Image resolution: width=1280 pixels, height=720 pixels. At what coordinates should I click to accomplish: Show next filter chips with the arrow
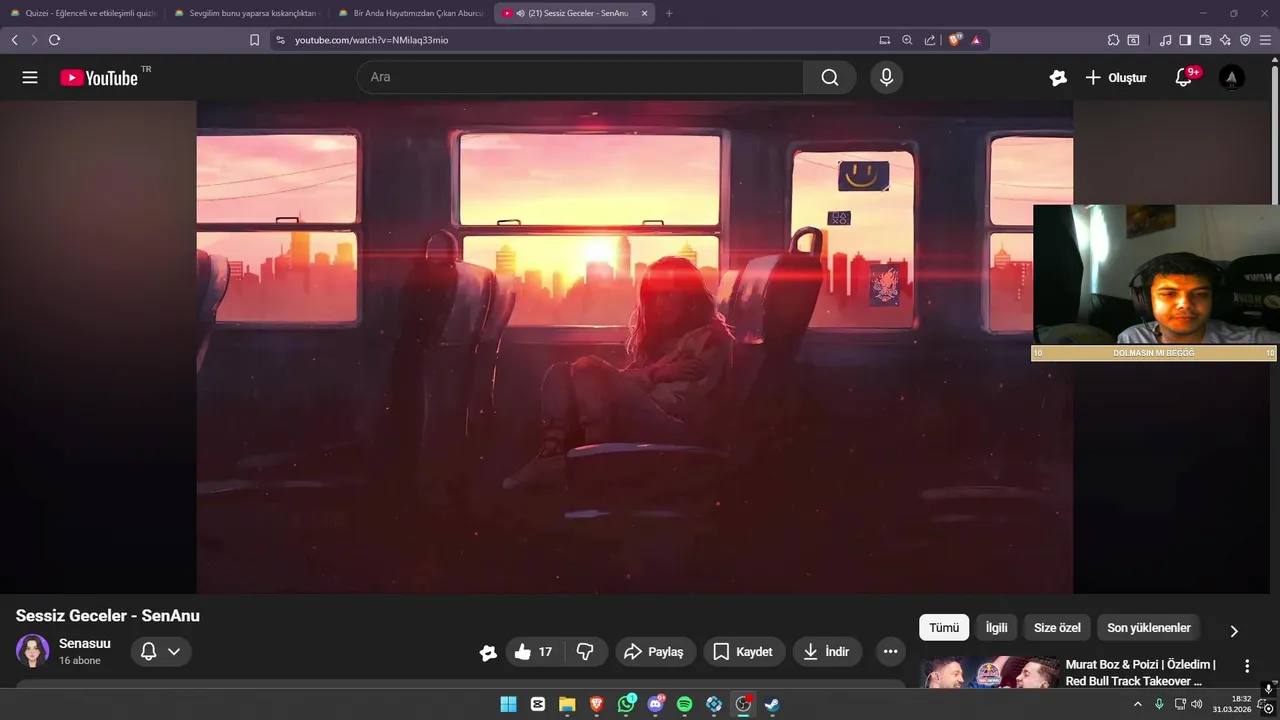click(1234, 631)
